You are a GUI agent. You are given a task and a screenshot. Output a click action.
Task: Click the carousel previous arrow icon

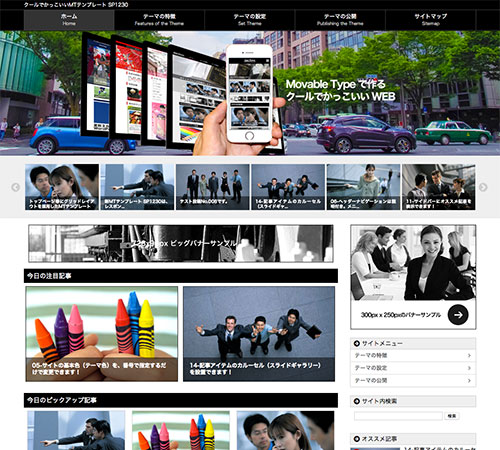coord(15,187)
